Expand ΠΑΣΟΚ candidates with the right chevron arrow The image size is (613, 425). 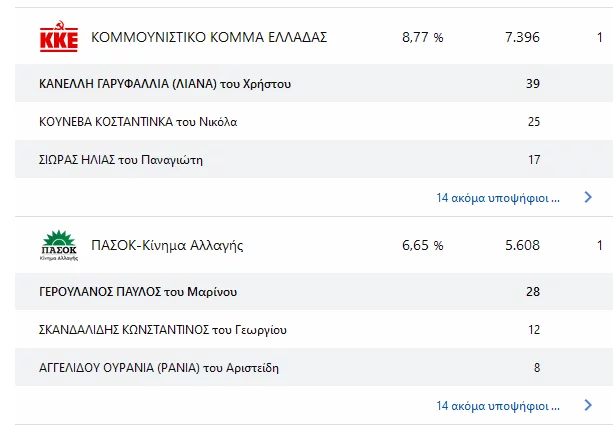click(x=588, y=406)
